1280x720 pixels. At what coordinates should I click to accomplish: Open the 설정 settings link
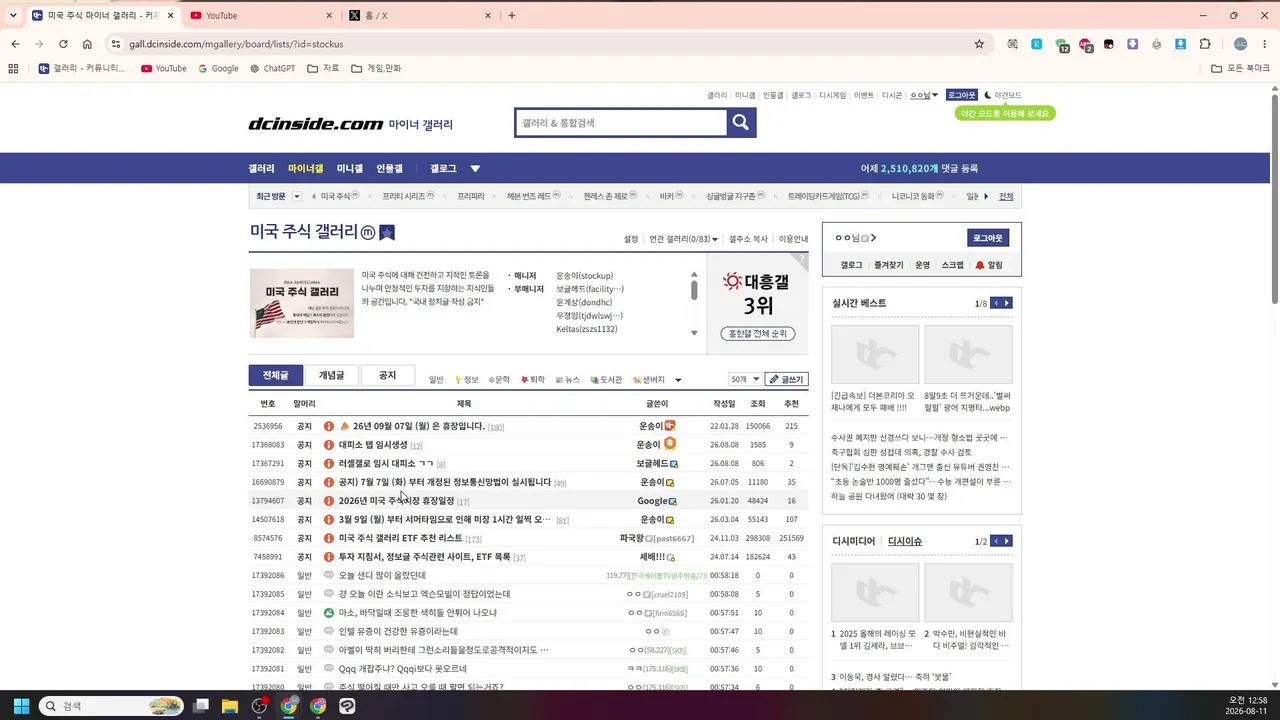631,239
